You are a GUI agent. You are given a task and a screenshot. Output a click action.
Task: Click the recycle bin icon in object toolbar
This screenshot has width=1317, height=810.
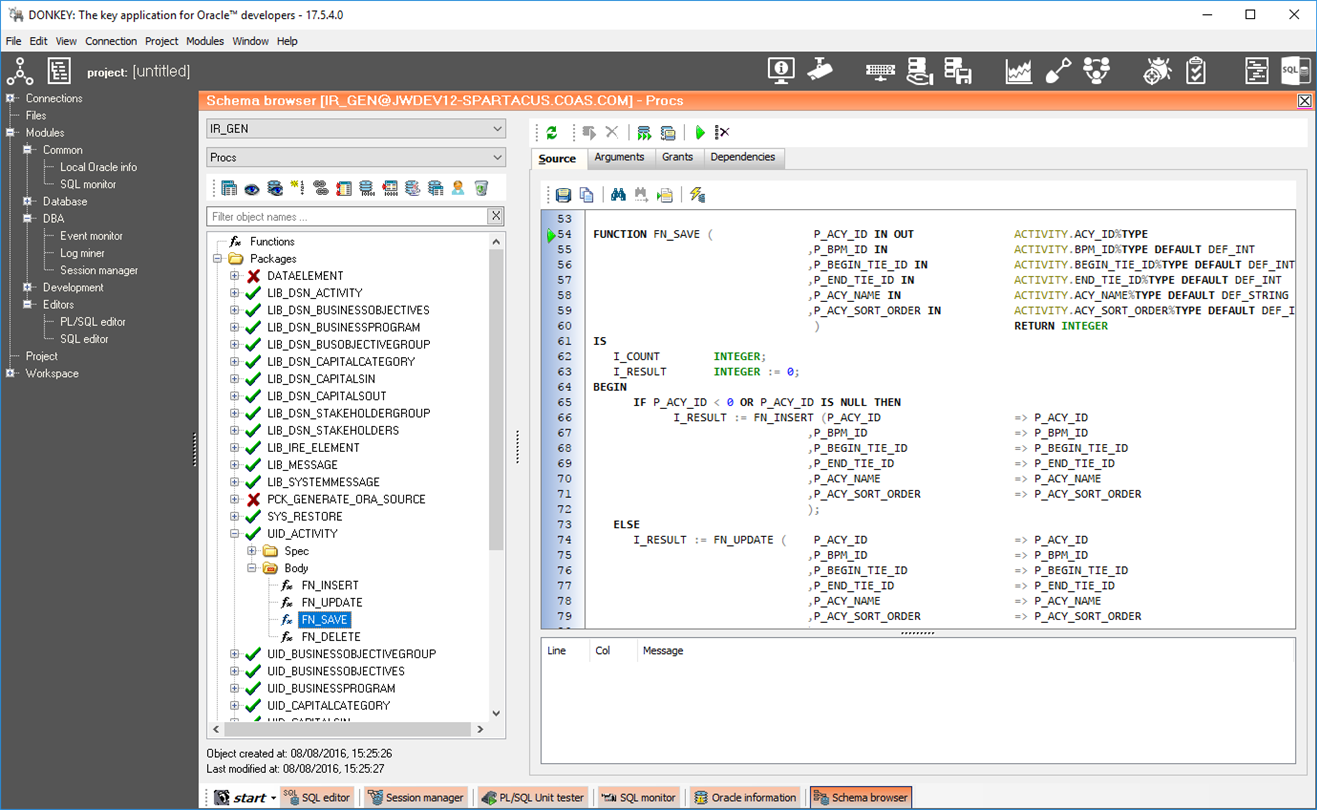click(x=481, y=188)
